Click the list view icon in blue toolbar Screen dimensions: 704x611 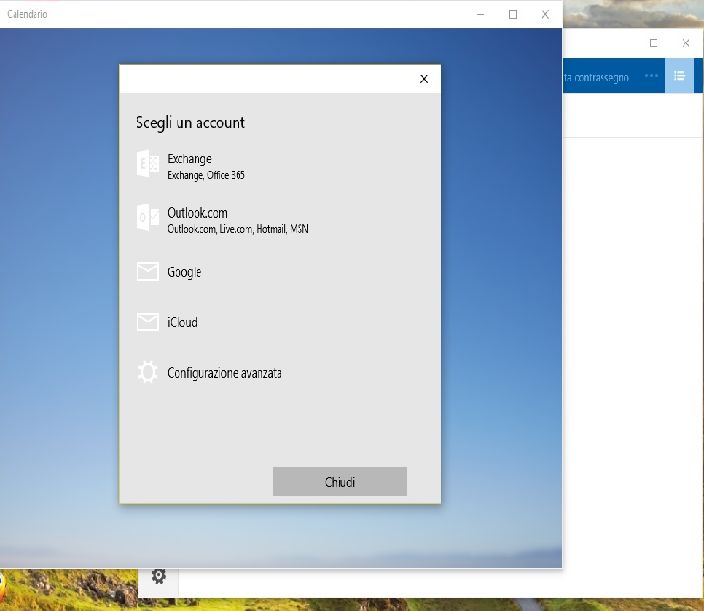coord(679,76)
